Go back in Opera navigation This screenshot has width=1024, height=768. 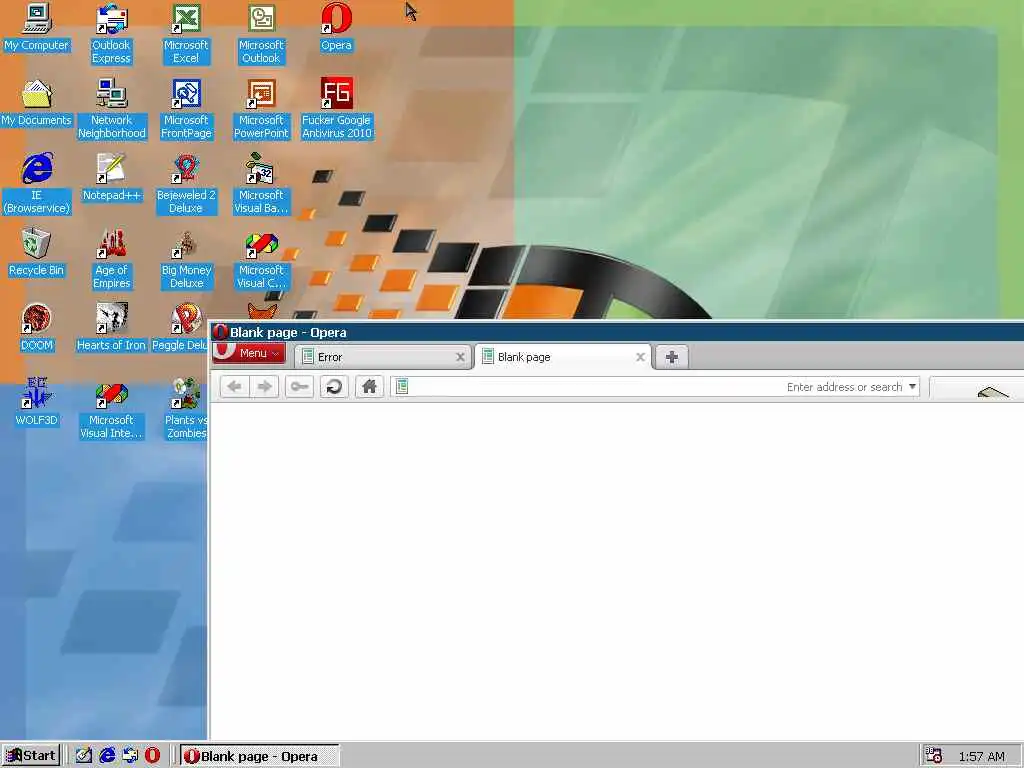pos(234,387)
